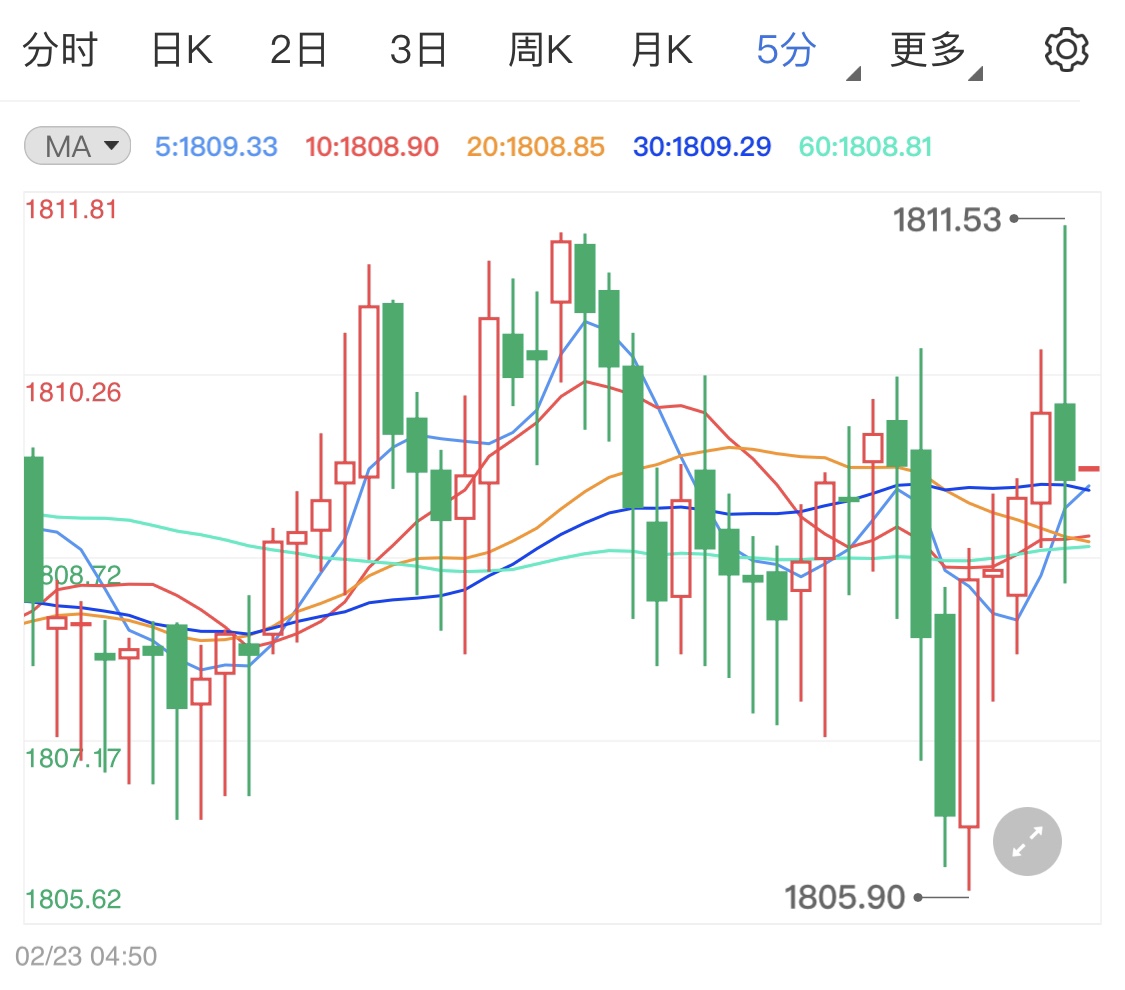This screenshot has width=1125, height=990.
Task: Expand chart to fullscreen
Action: click(x=1027, y=841)
